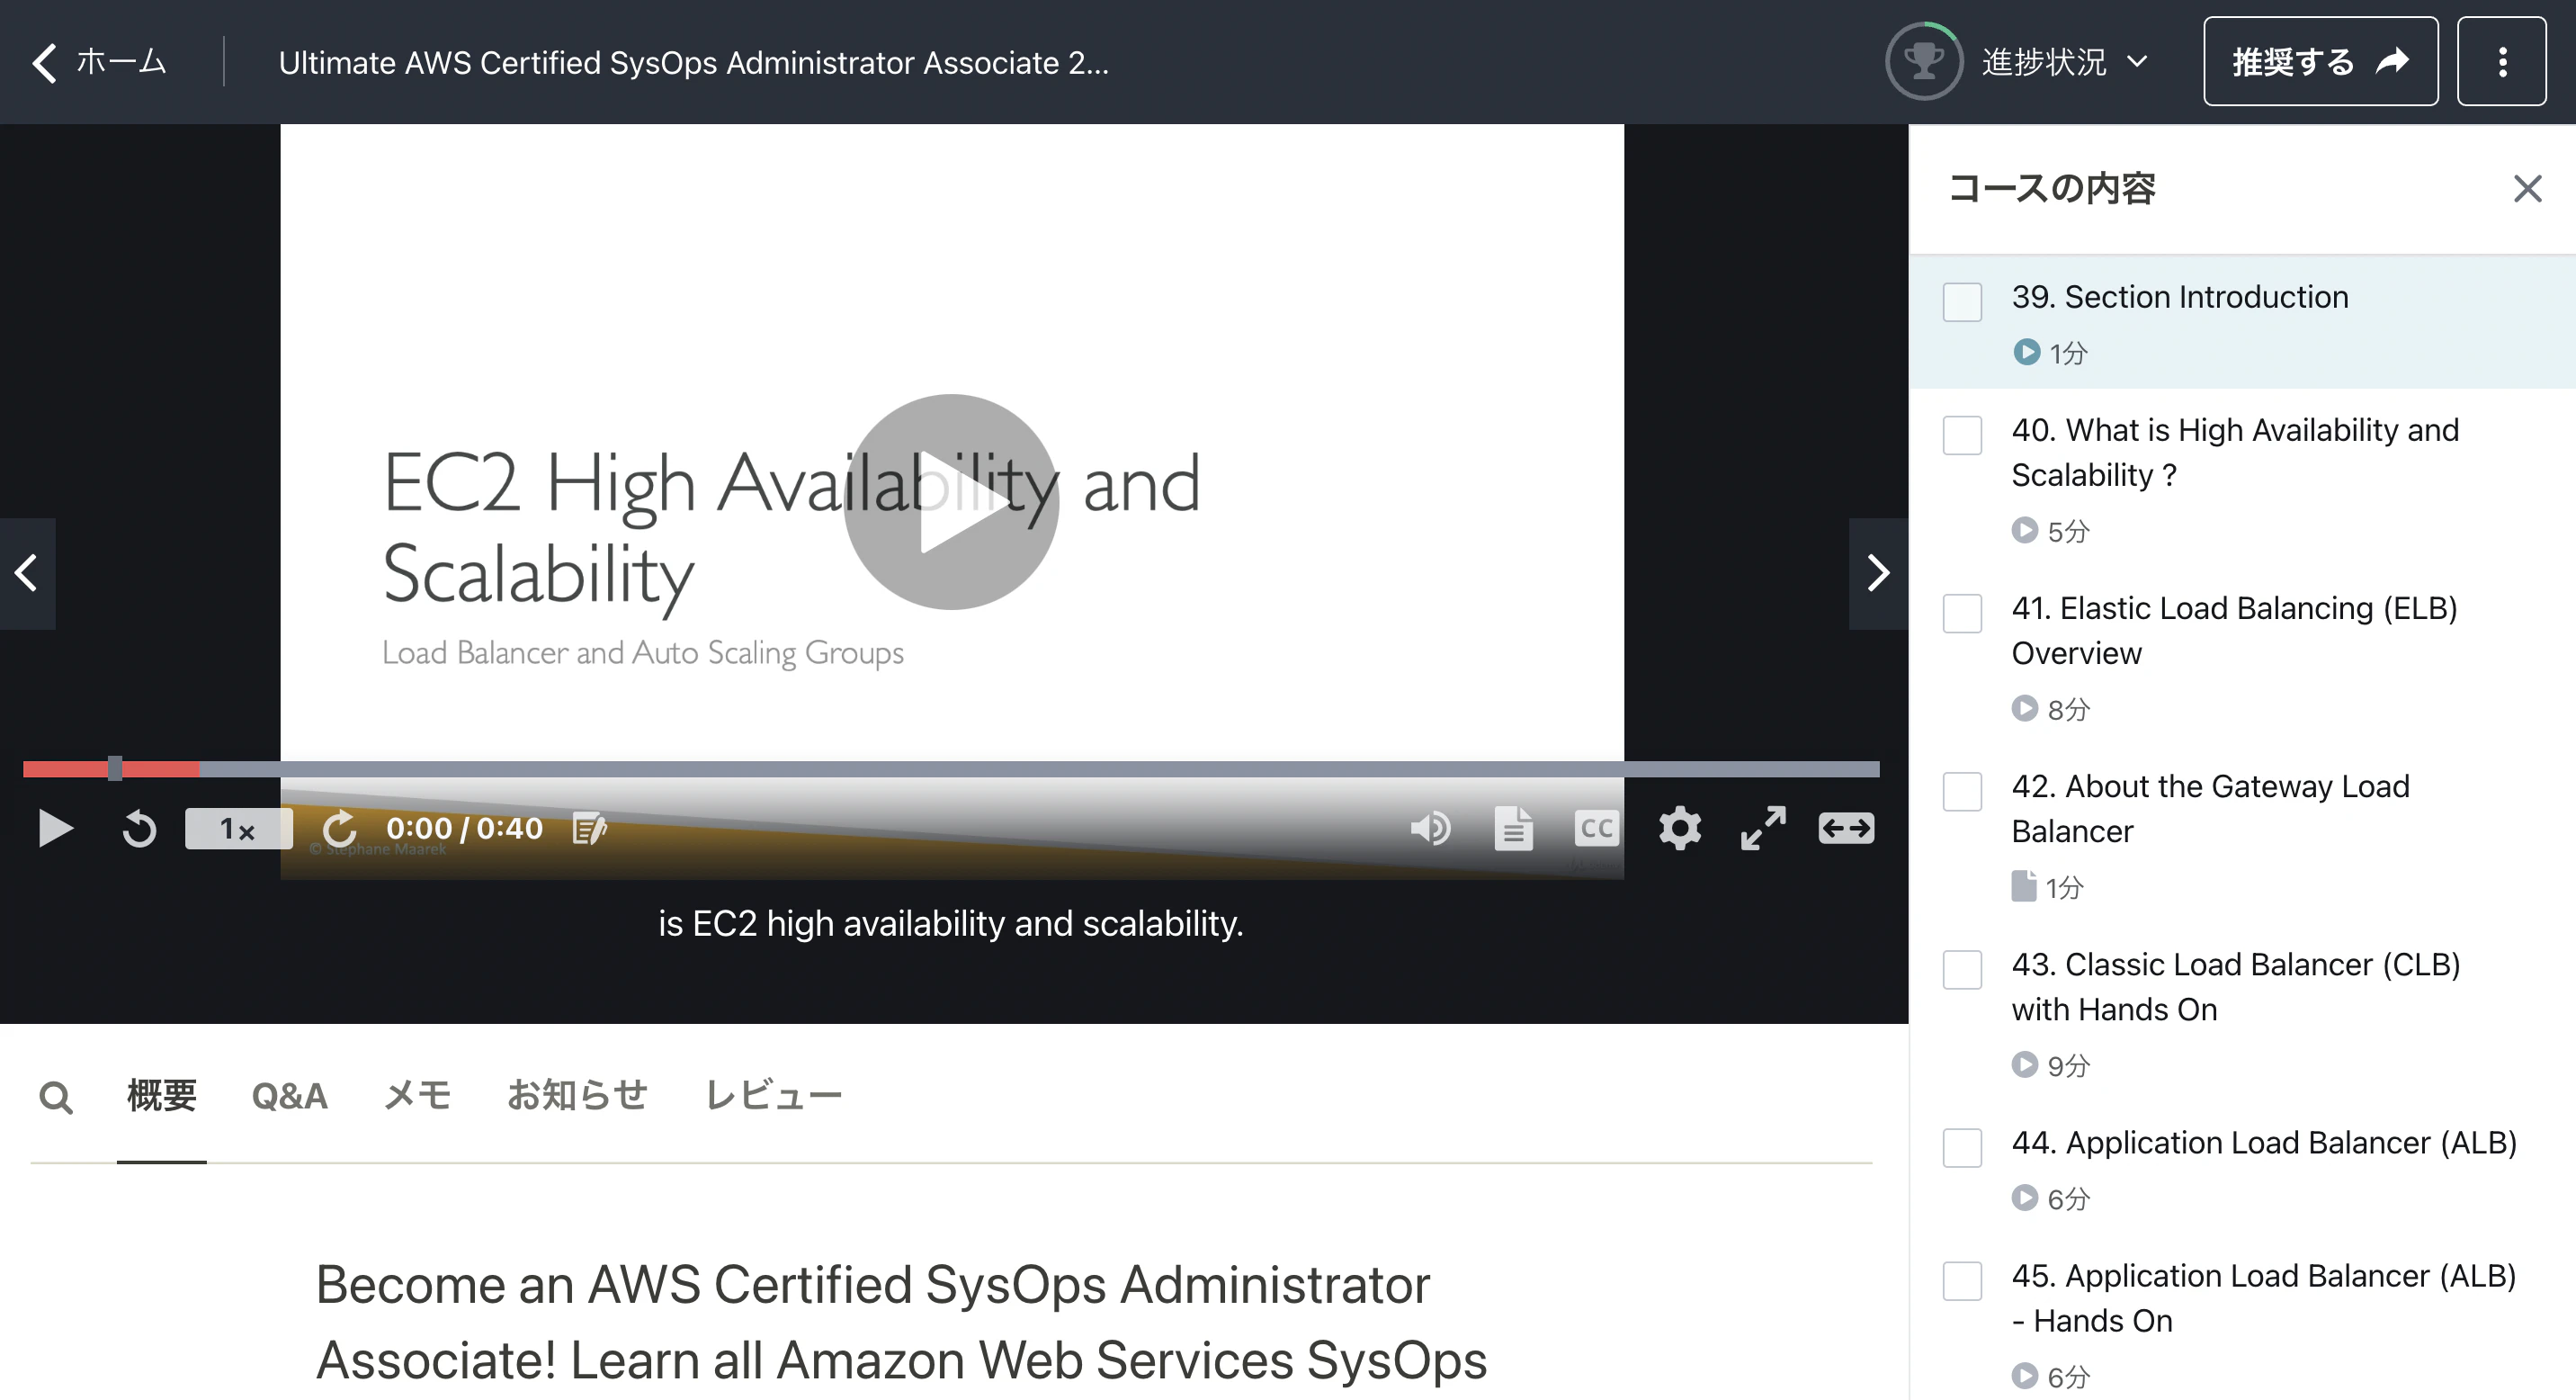Expand the 進捗状況 progress dropdown
The image size is (2576, 1400).
tap(2064, 62)
